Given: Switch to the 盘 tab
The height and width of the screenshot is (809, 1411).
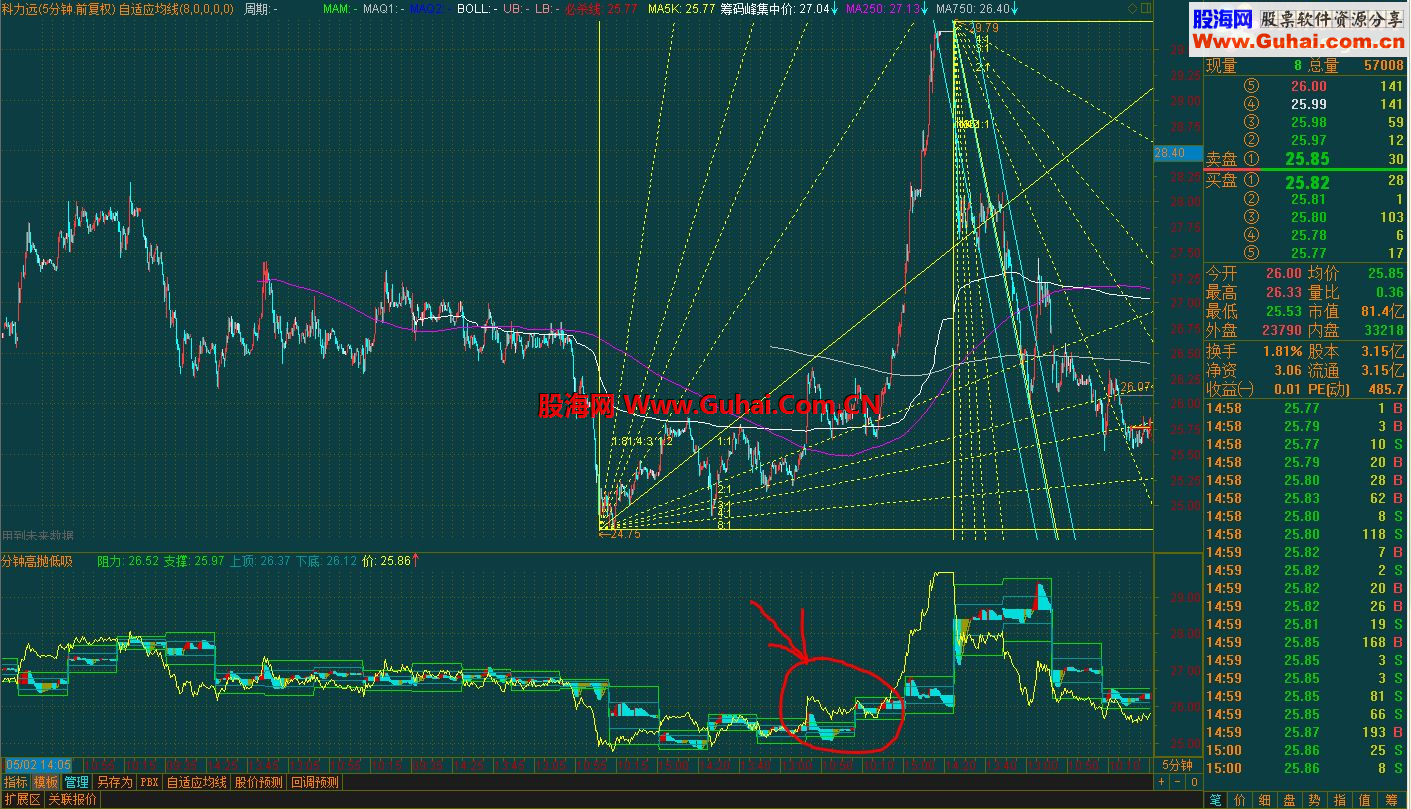Looking at the screenshot, I should coord(1291,799).
